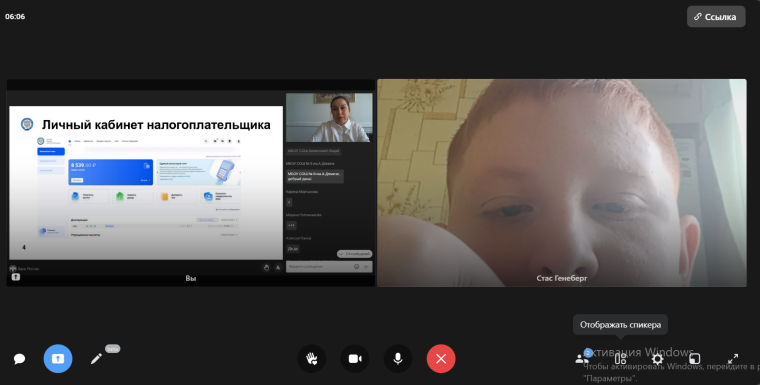Select your shared screen tile labeled Вы
The height and width of the screenshot is (385, 760).
pos(190,183)
